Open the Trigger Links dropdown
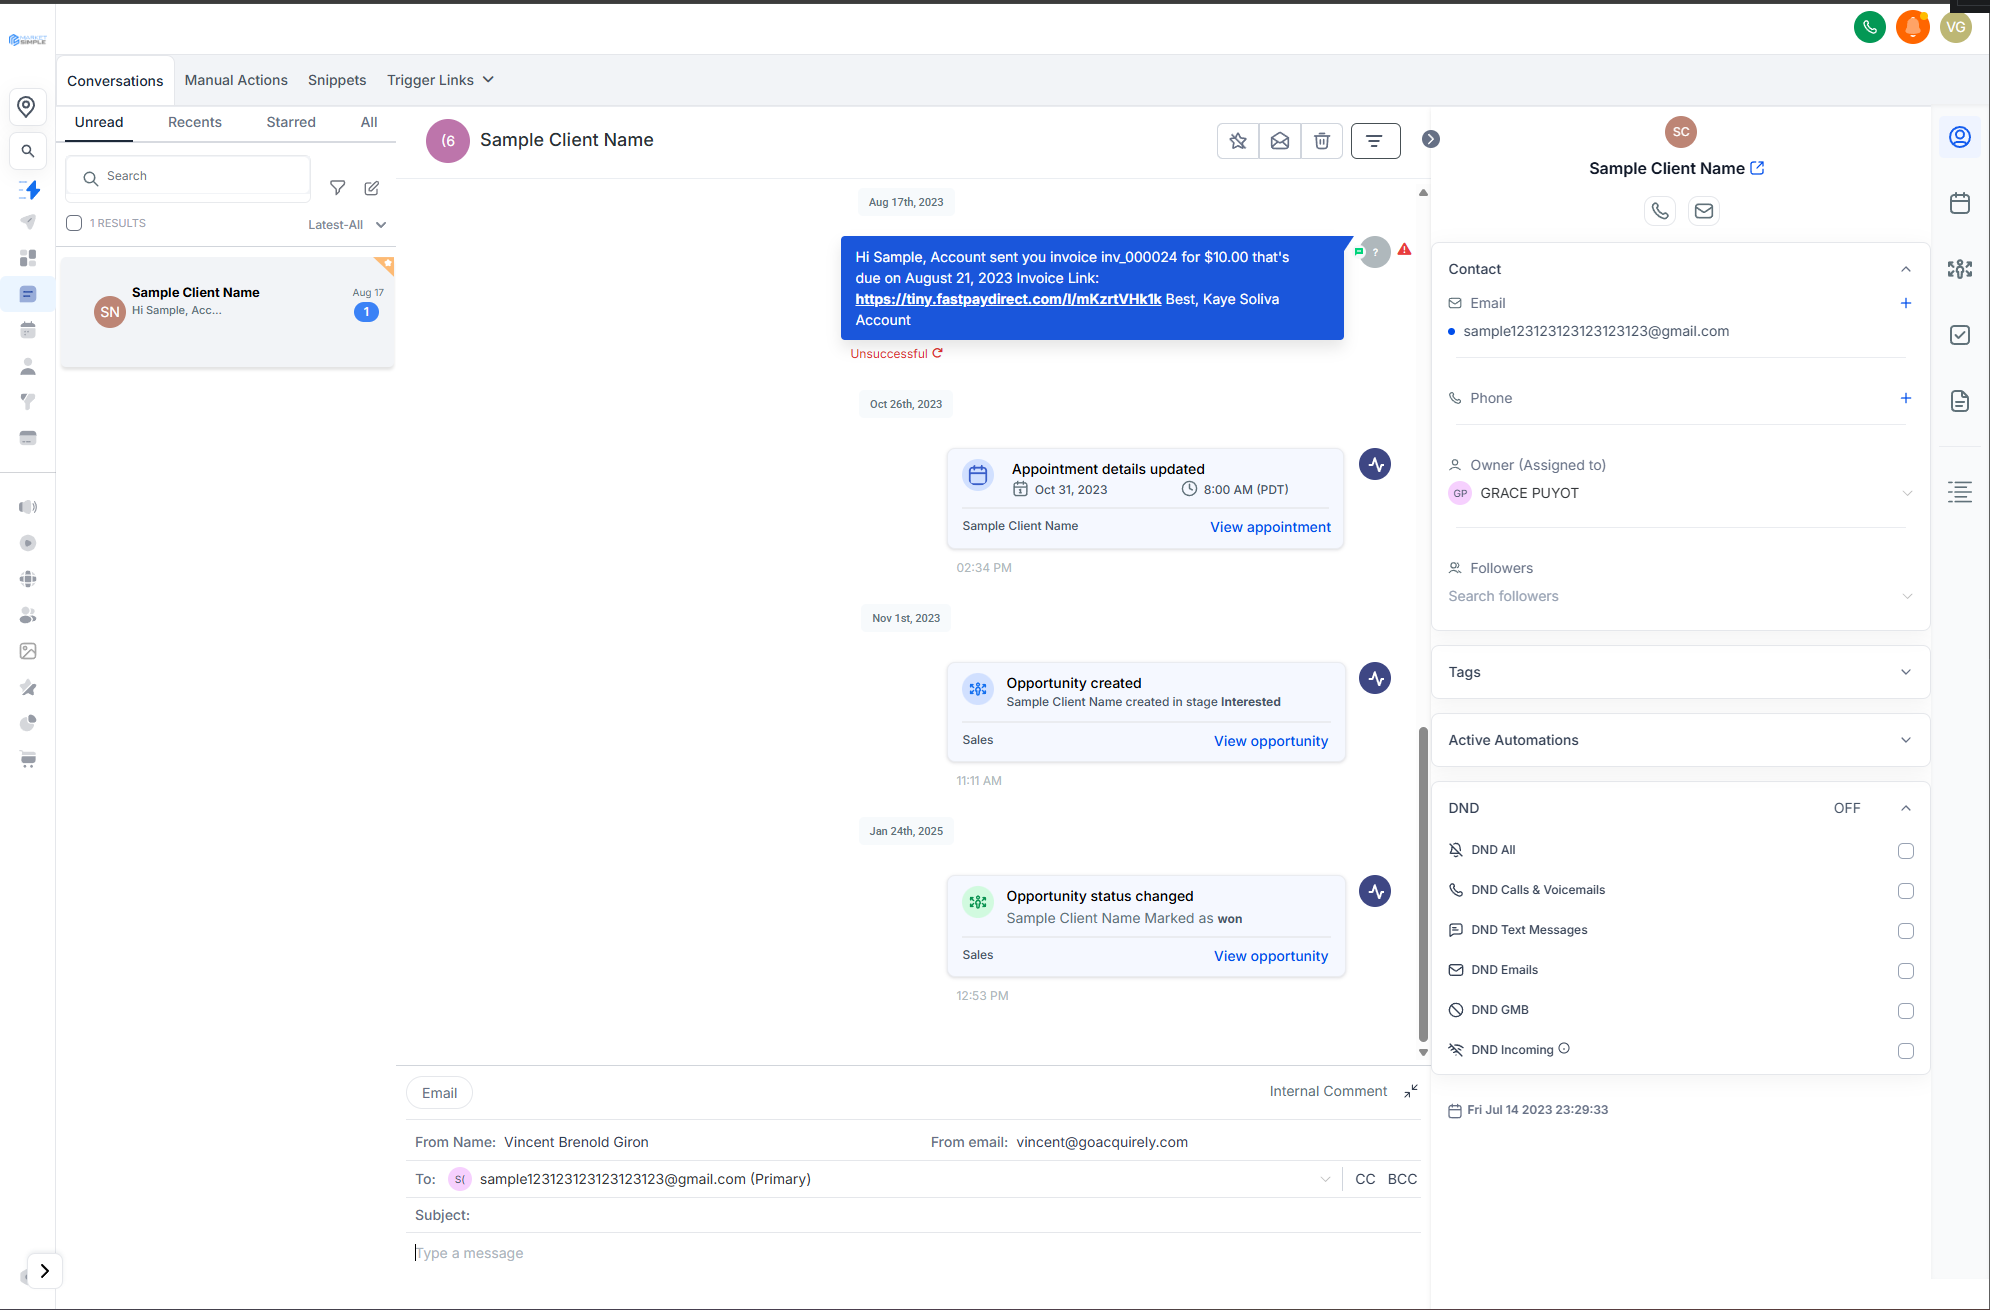 (x=441, y=80)
